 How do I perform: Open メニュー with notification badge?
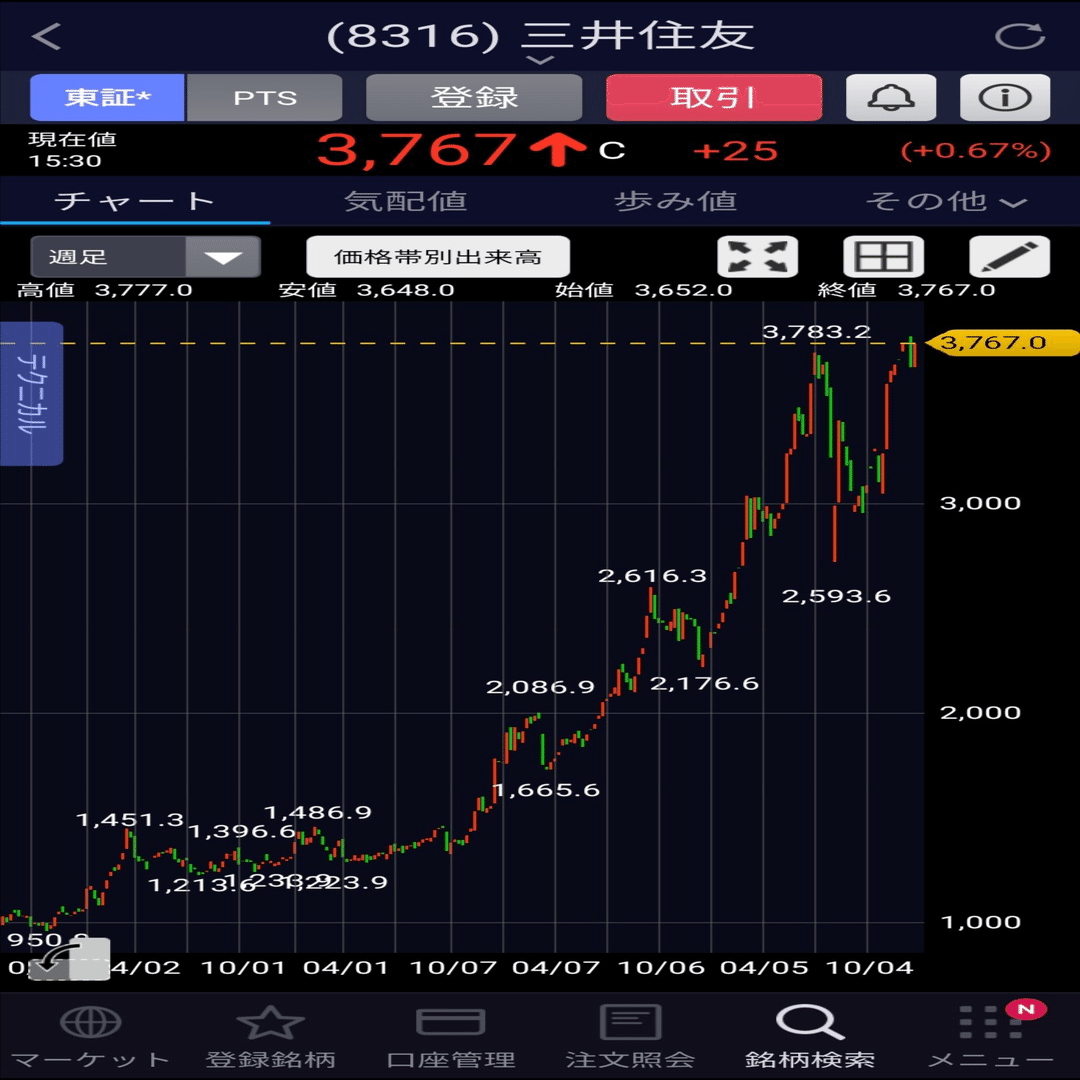[x=990, y=1037]
